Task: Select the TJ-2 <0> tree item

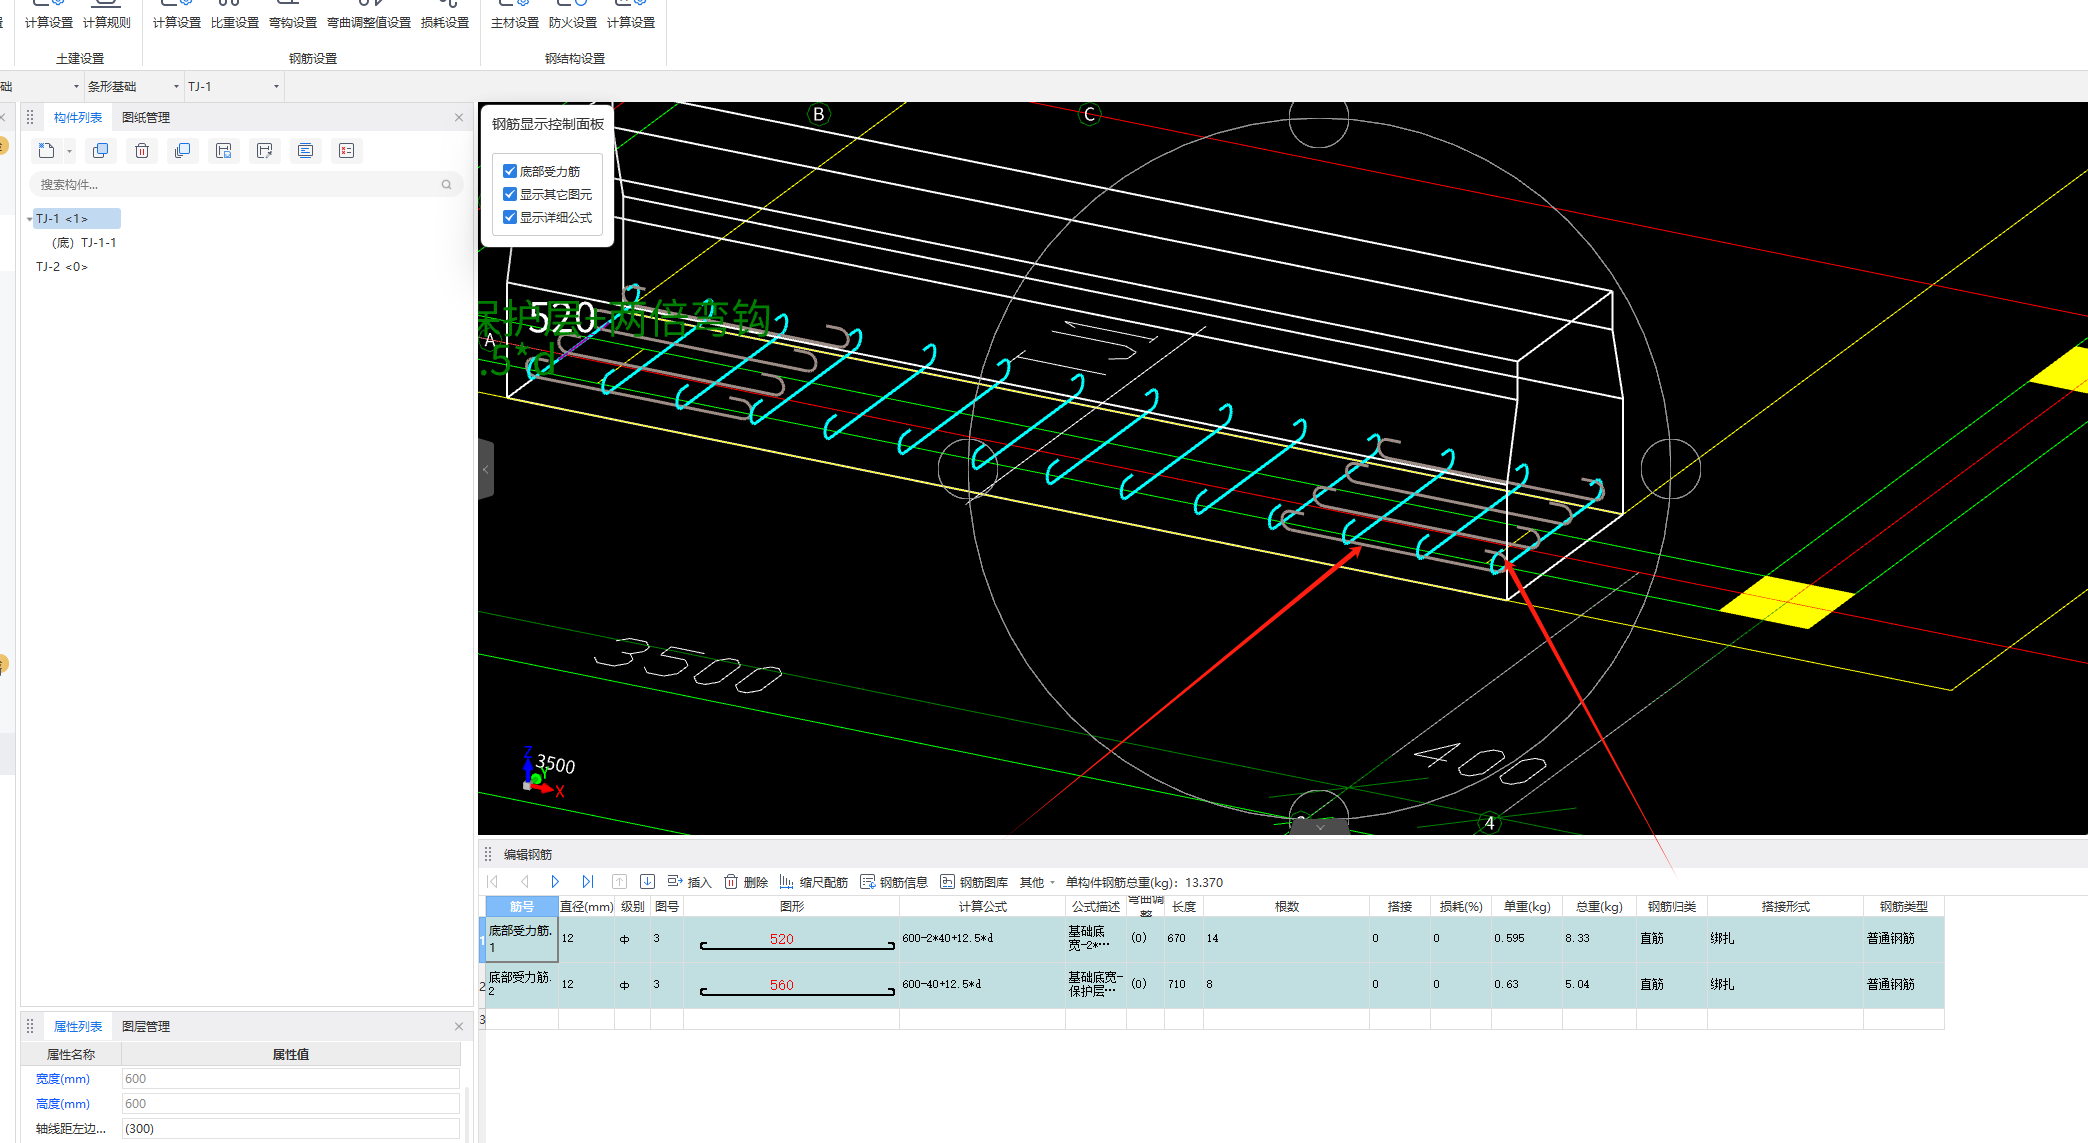Action: pos(62,267)
